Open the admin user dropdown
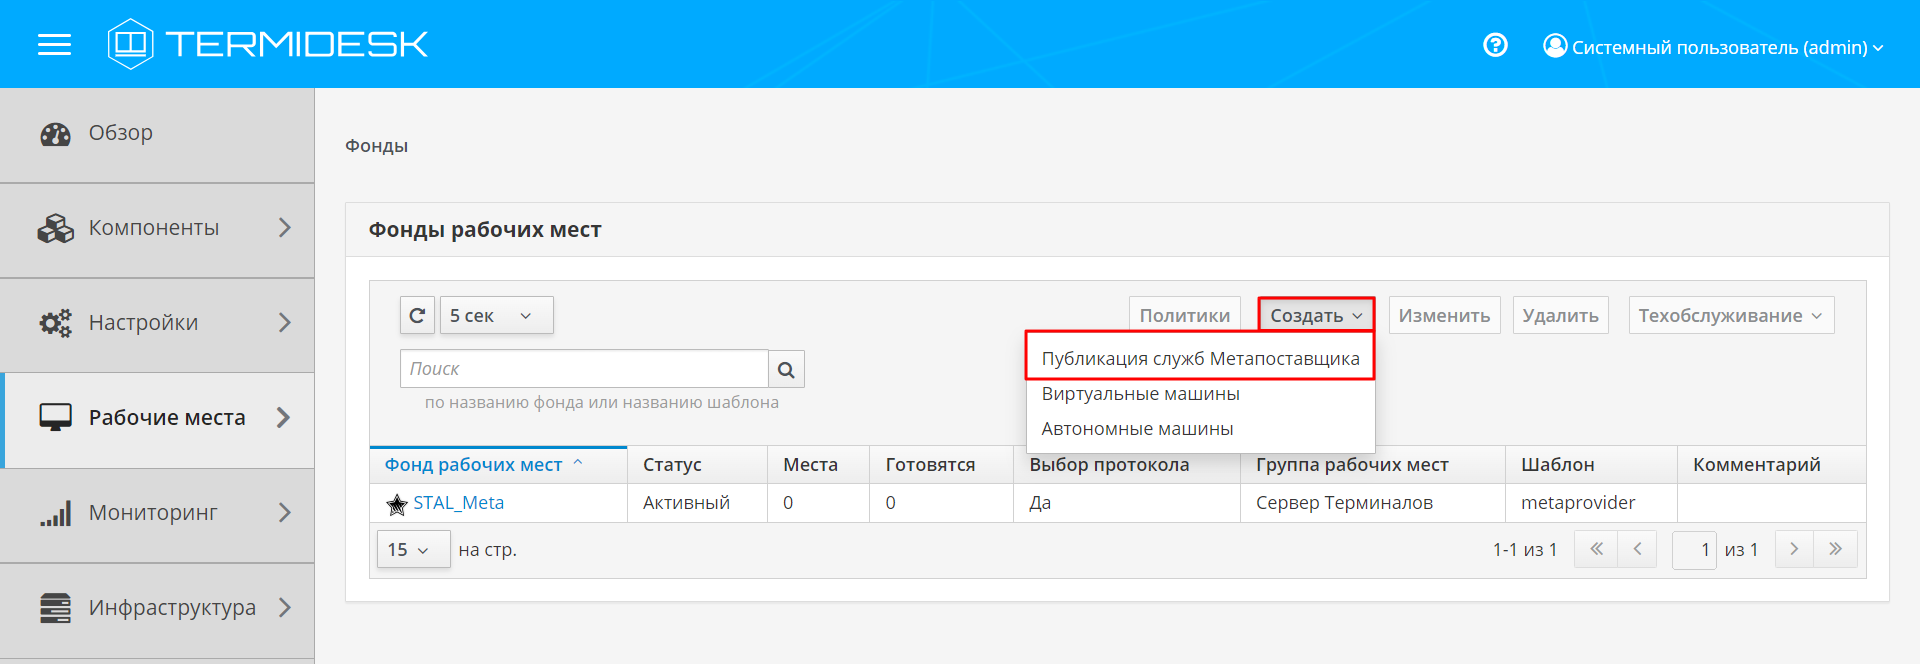Image resolution: width=1920 pixels, height=664 pixels. pyautogui.click(x=1714, y=47)
